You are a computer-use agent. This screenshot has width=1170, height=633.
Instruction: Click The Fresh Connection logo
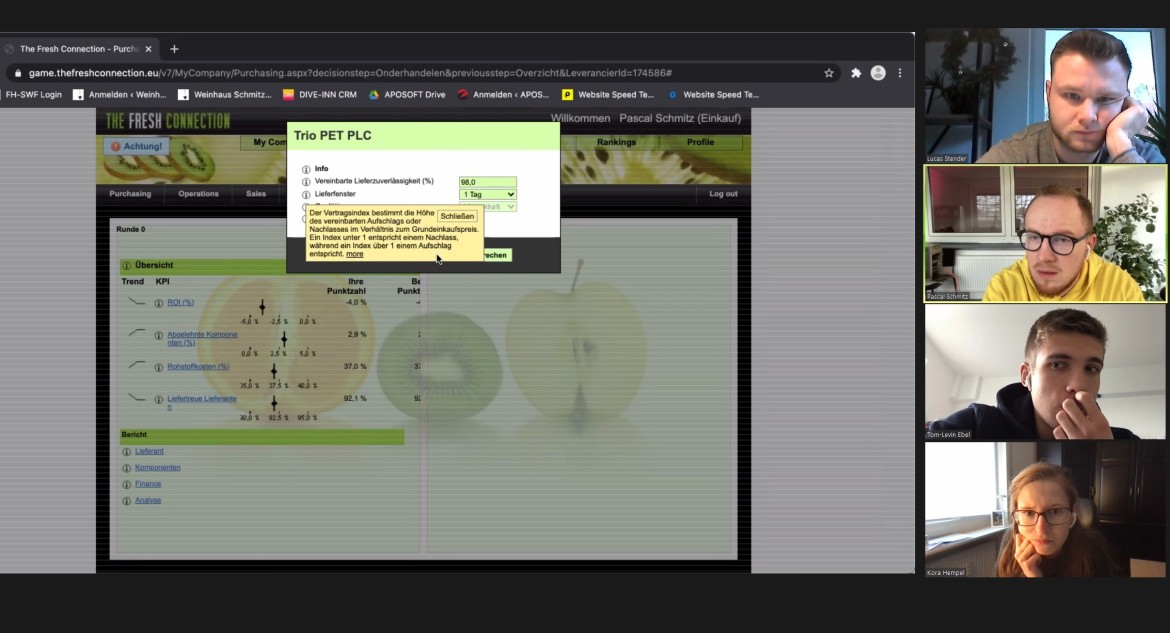[168, 122]
